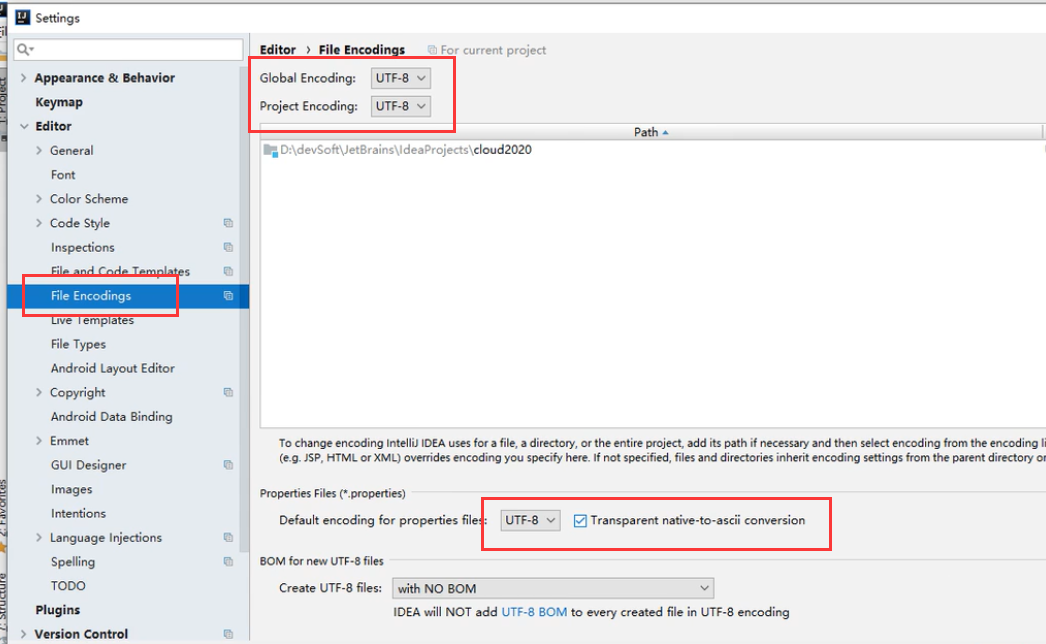Select Plugins in settings tree
Viewport: 1046px width, 644px height.
[x=57, y=610]
